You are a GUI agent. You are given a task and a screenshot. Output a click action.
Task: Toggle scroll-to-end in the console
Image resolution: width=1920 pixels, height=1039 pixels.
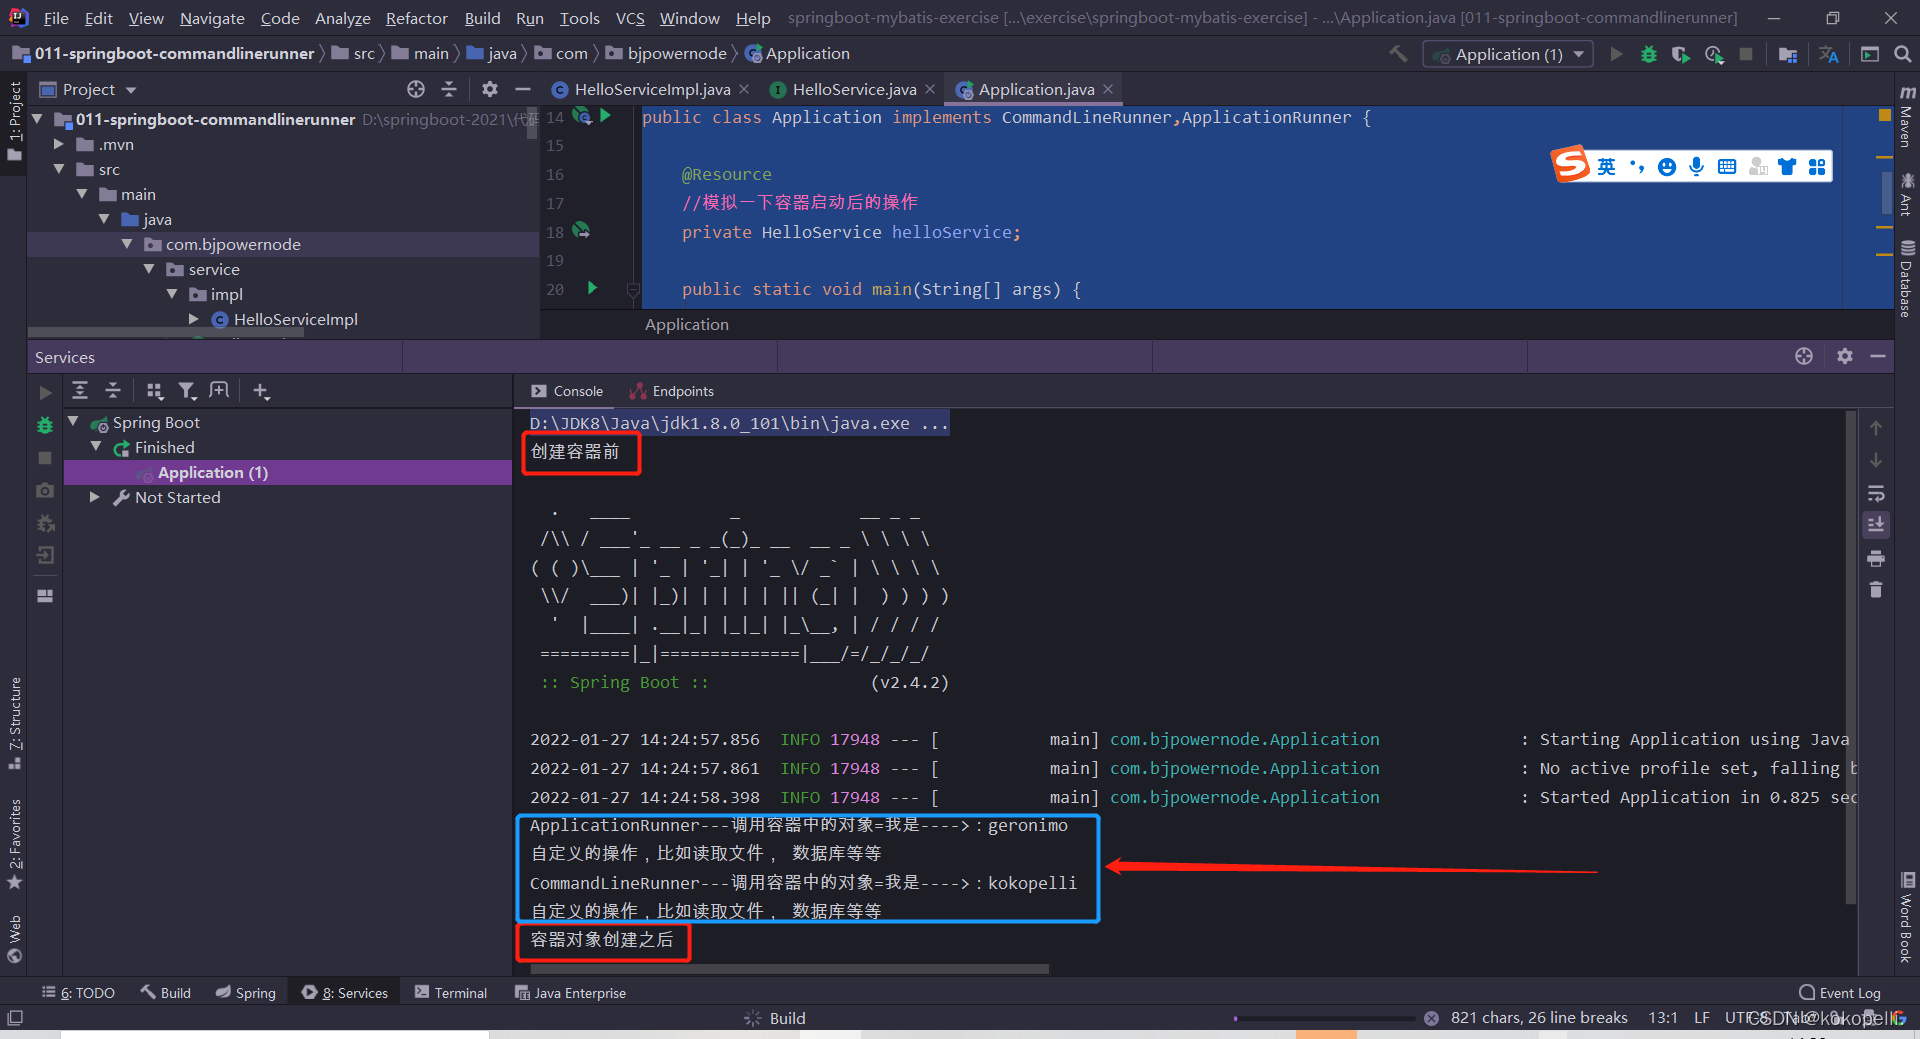(1877, 525)
